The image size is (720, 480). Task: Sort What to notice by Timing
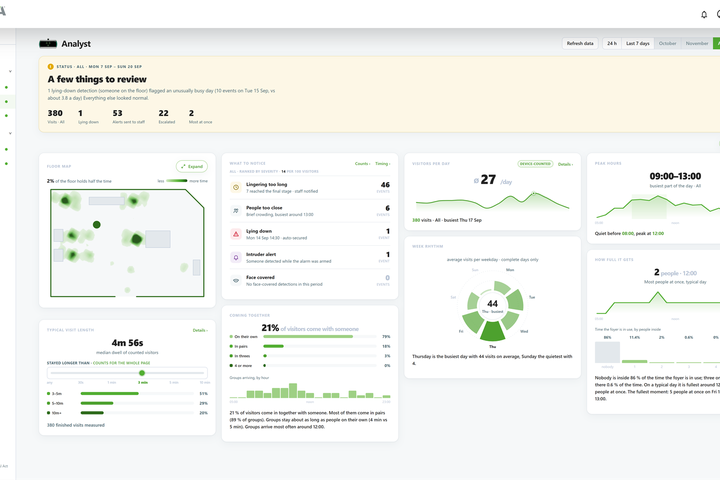[382, 164]
